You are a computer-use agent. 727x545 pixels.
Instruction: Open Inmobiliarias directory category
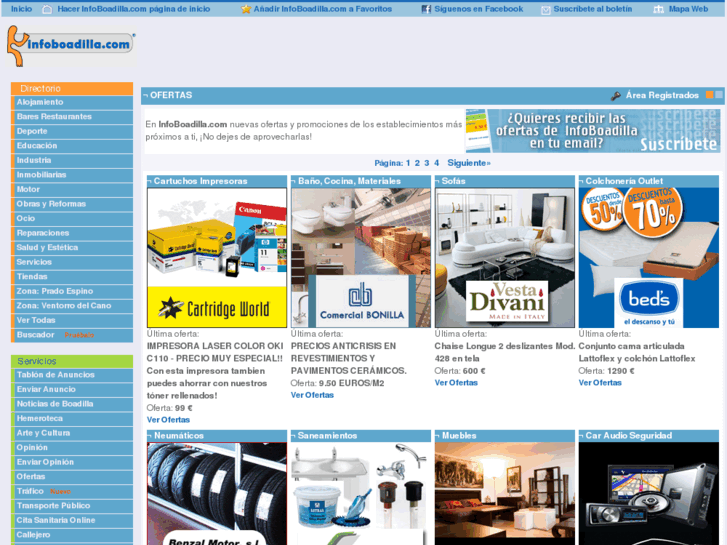coord(72,175)
